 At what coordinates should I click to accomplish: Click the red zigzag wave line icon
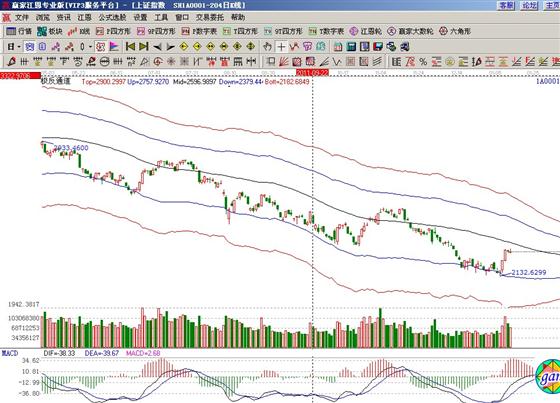pos(294,47)
